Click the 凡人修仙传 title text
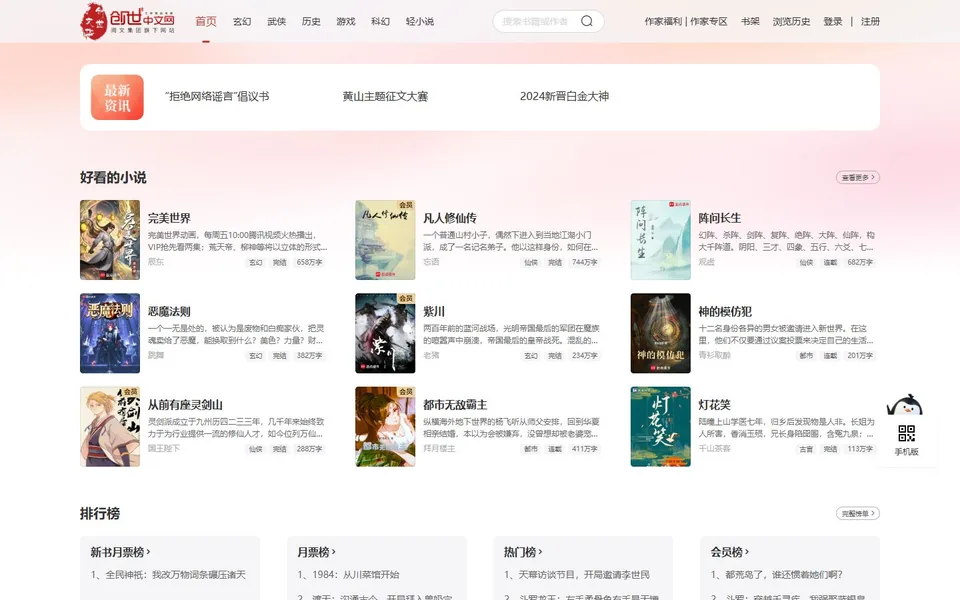The image size is (960, 600). point(450,219)
